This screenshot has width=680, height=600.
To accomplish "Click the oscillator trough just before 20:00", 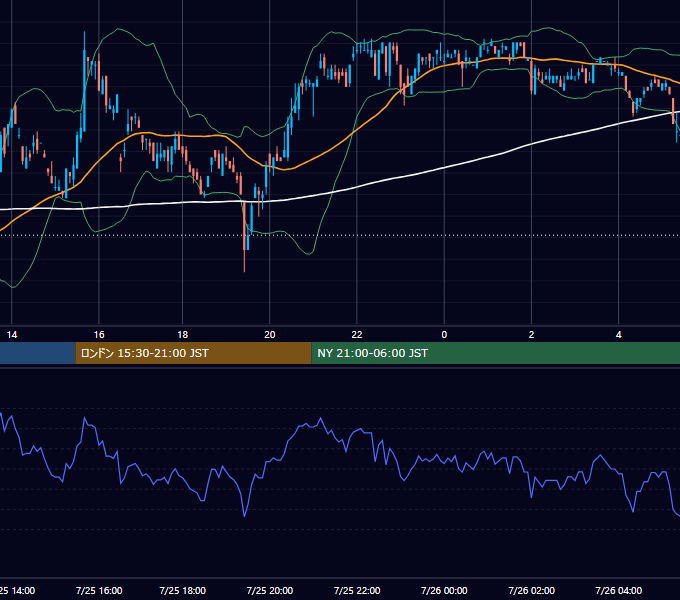I will pos(244,515).
